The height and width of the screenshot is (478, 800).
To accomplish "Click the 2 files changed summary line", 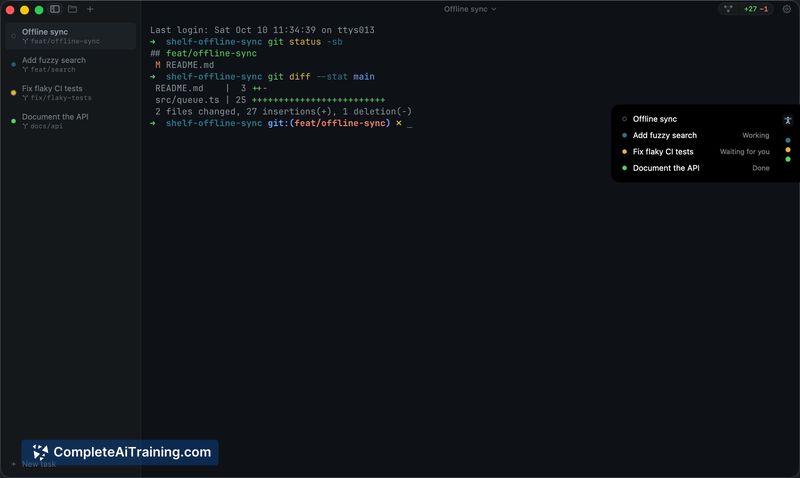I will [283, 111].
